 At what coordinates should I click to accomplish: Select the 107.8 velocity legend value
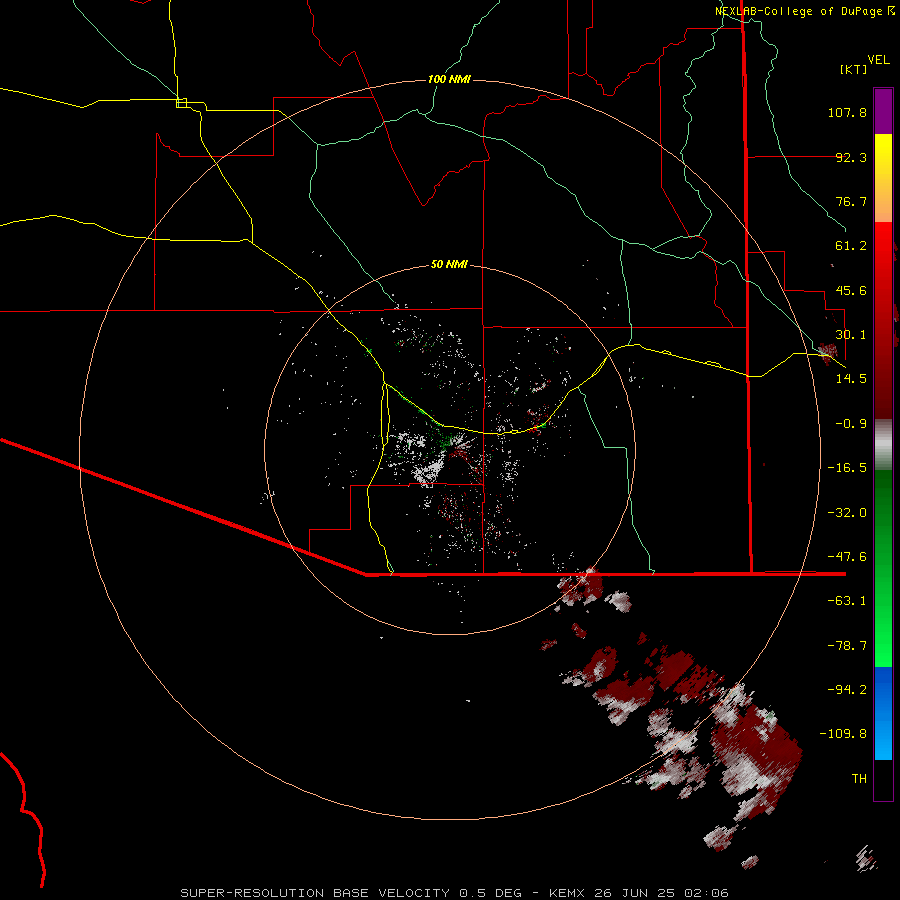[x=847, y=112]
